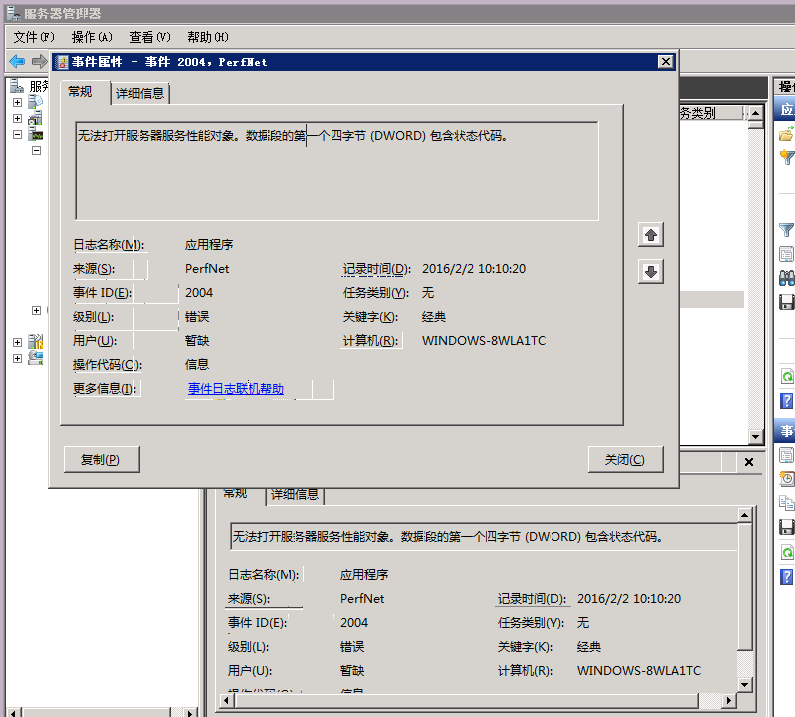The width and height of the screenshot is (795, 717).
Task: Click the attach task clock icon
Action: click(x=786, y=478)
